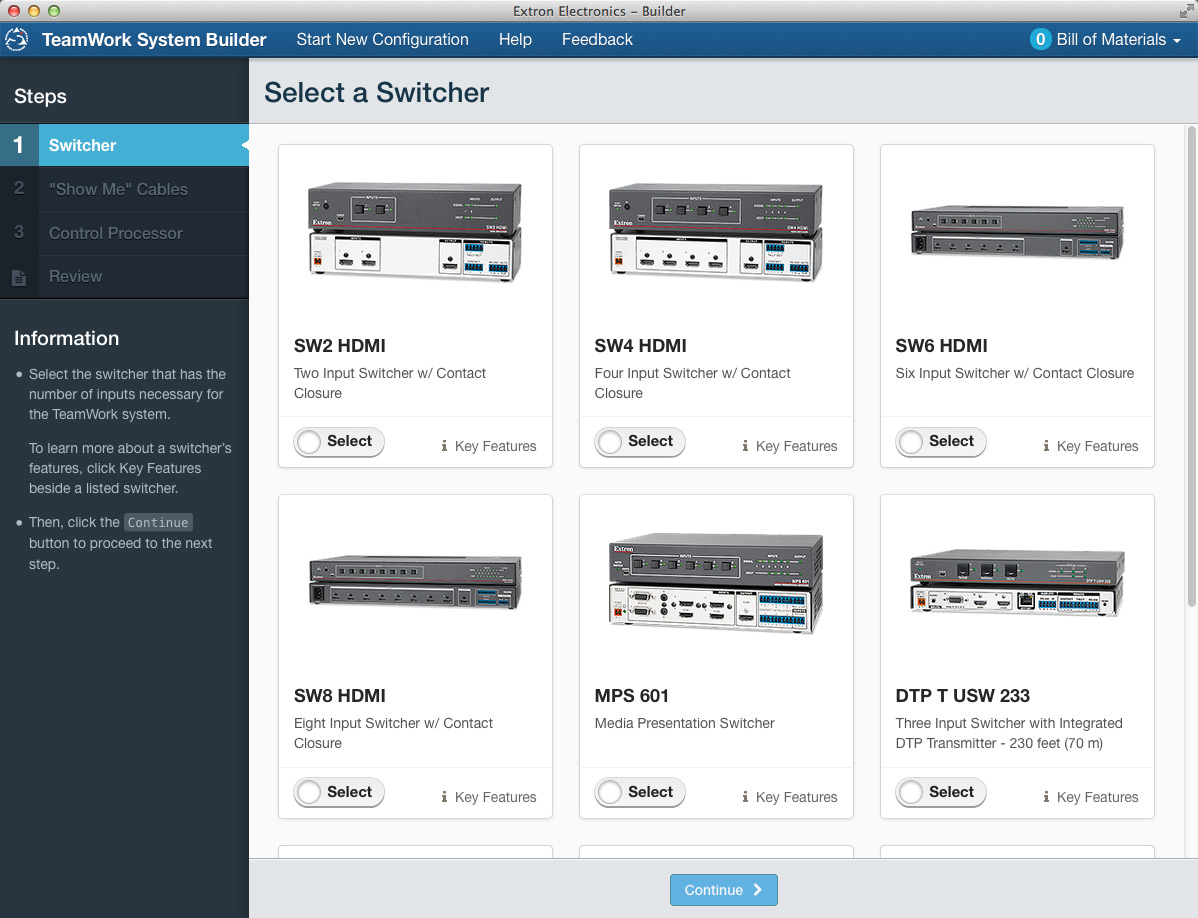This screenshot has width=1198, height=918.
Task: Open Key Features for MPS 601
Action: point(789,797)
